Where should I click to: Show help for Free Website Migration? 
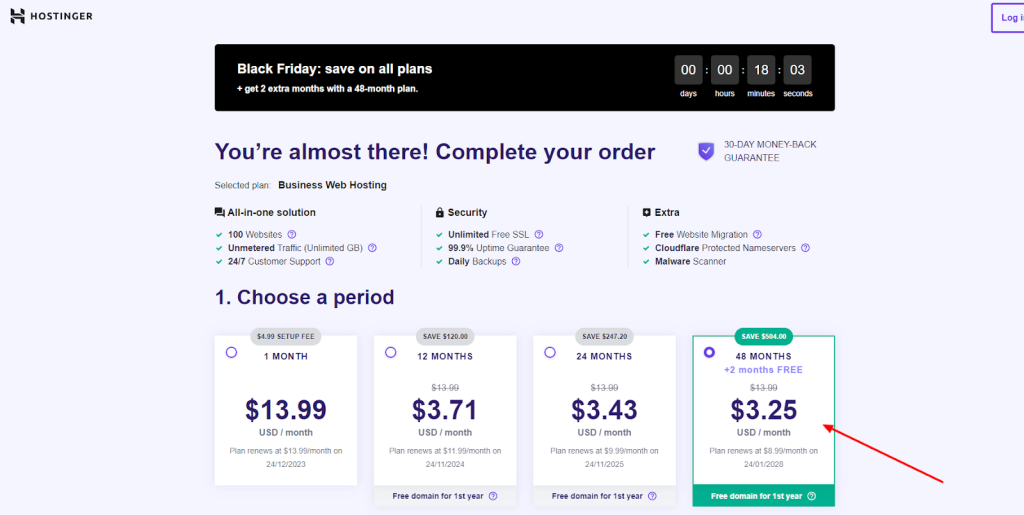tap(757, 234)
